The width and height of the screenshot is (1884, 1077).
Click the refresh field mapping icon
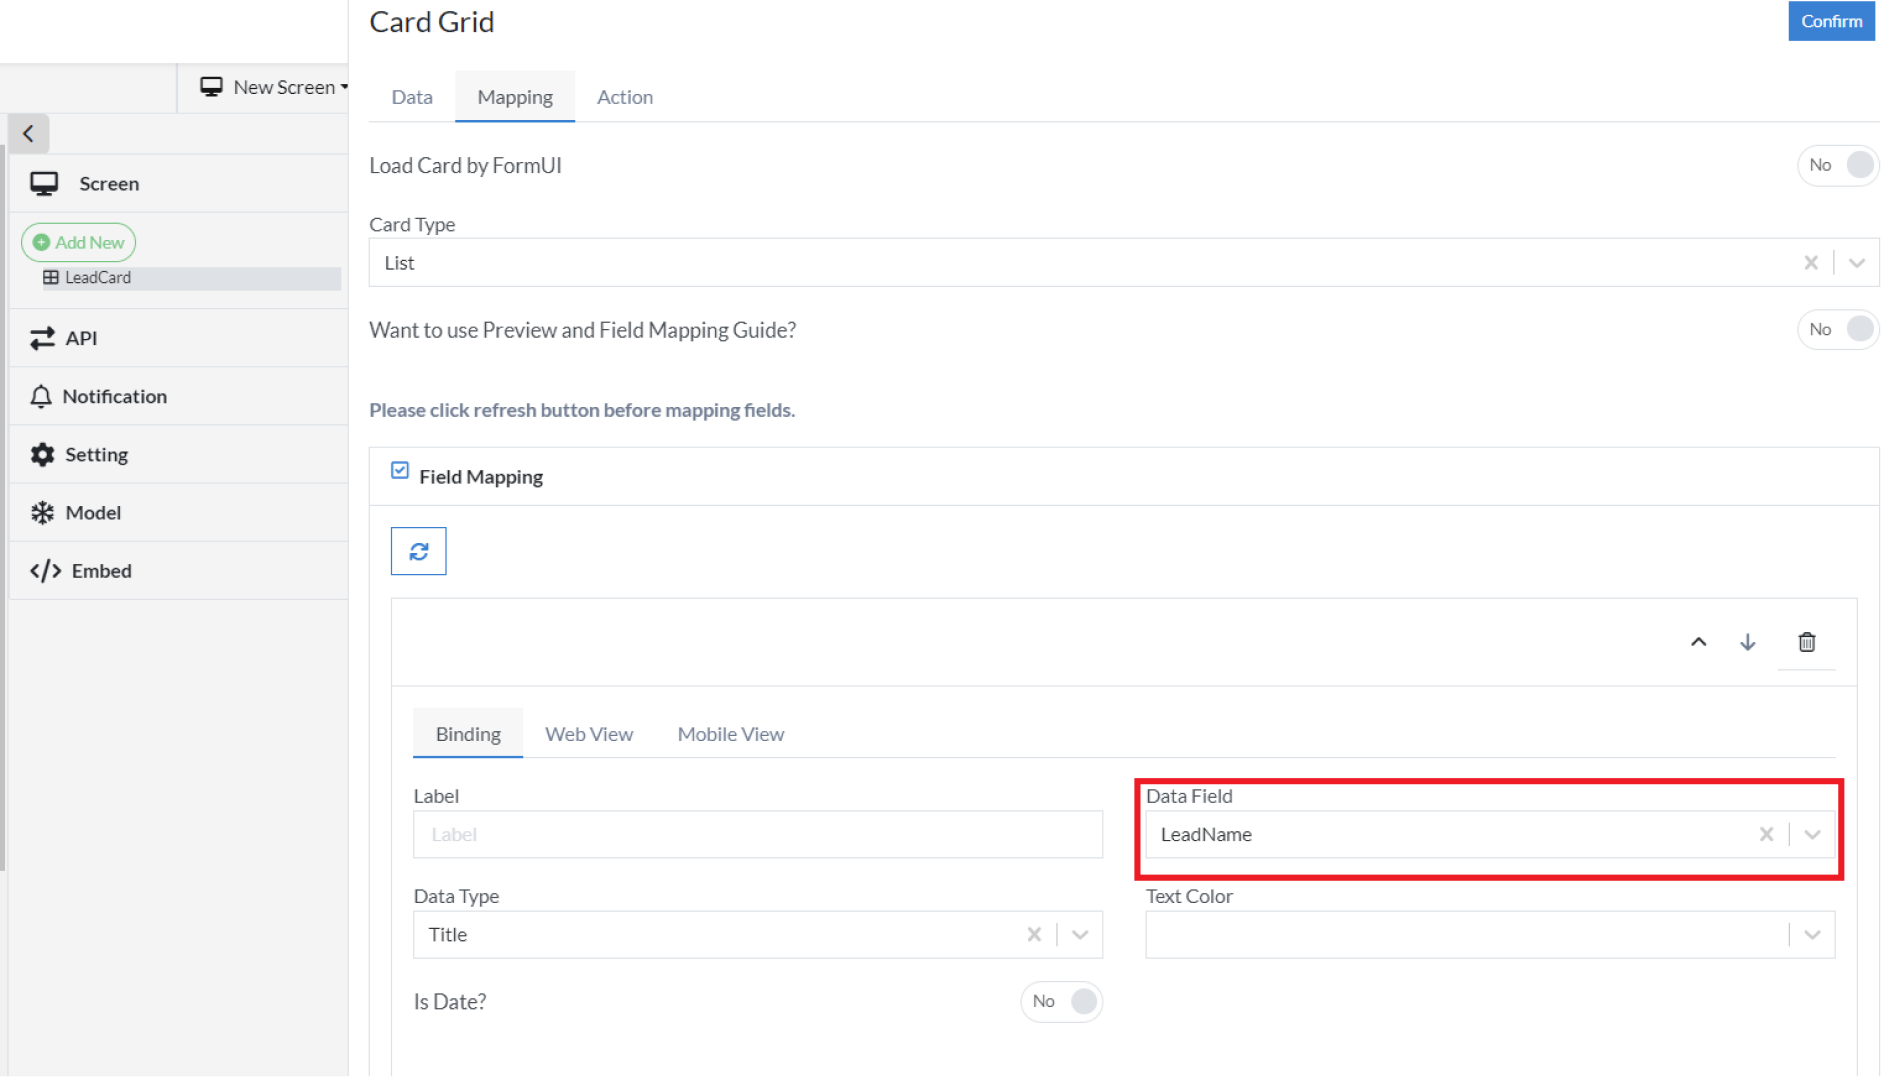coord(418,551)
